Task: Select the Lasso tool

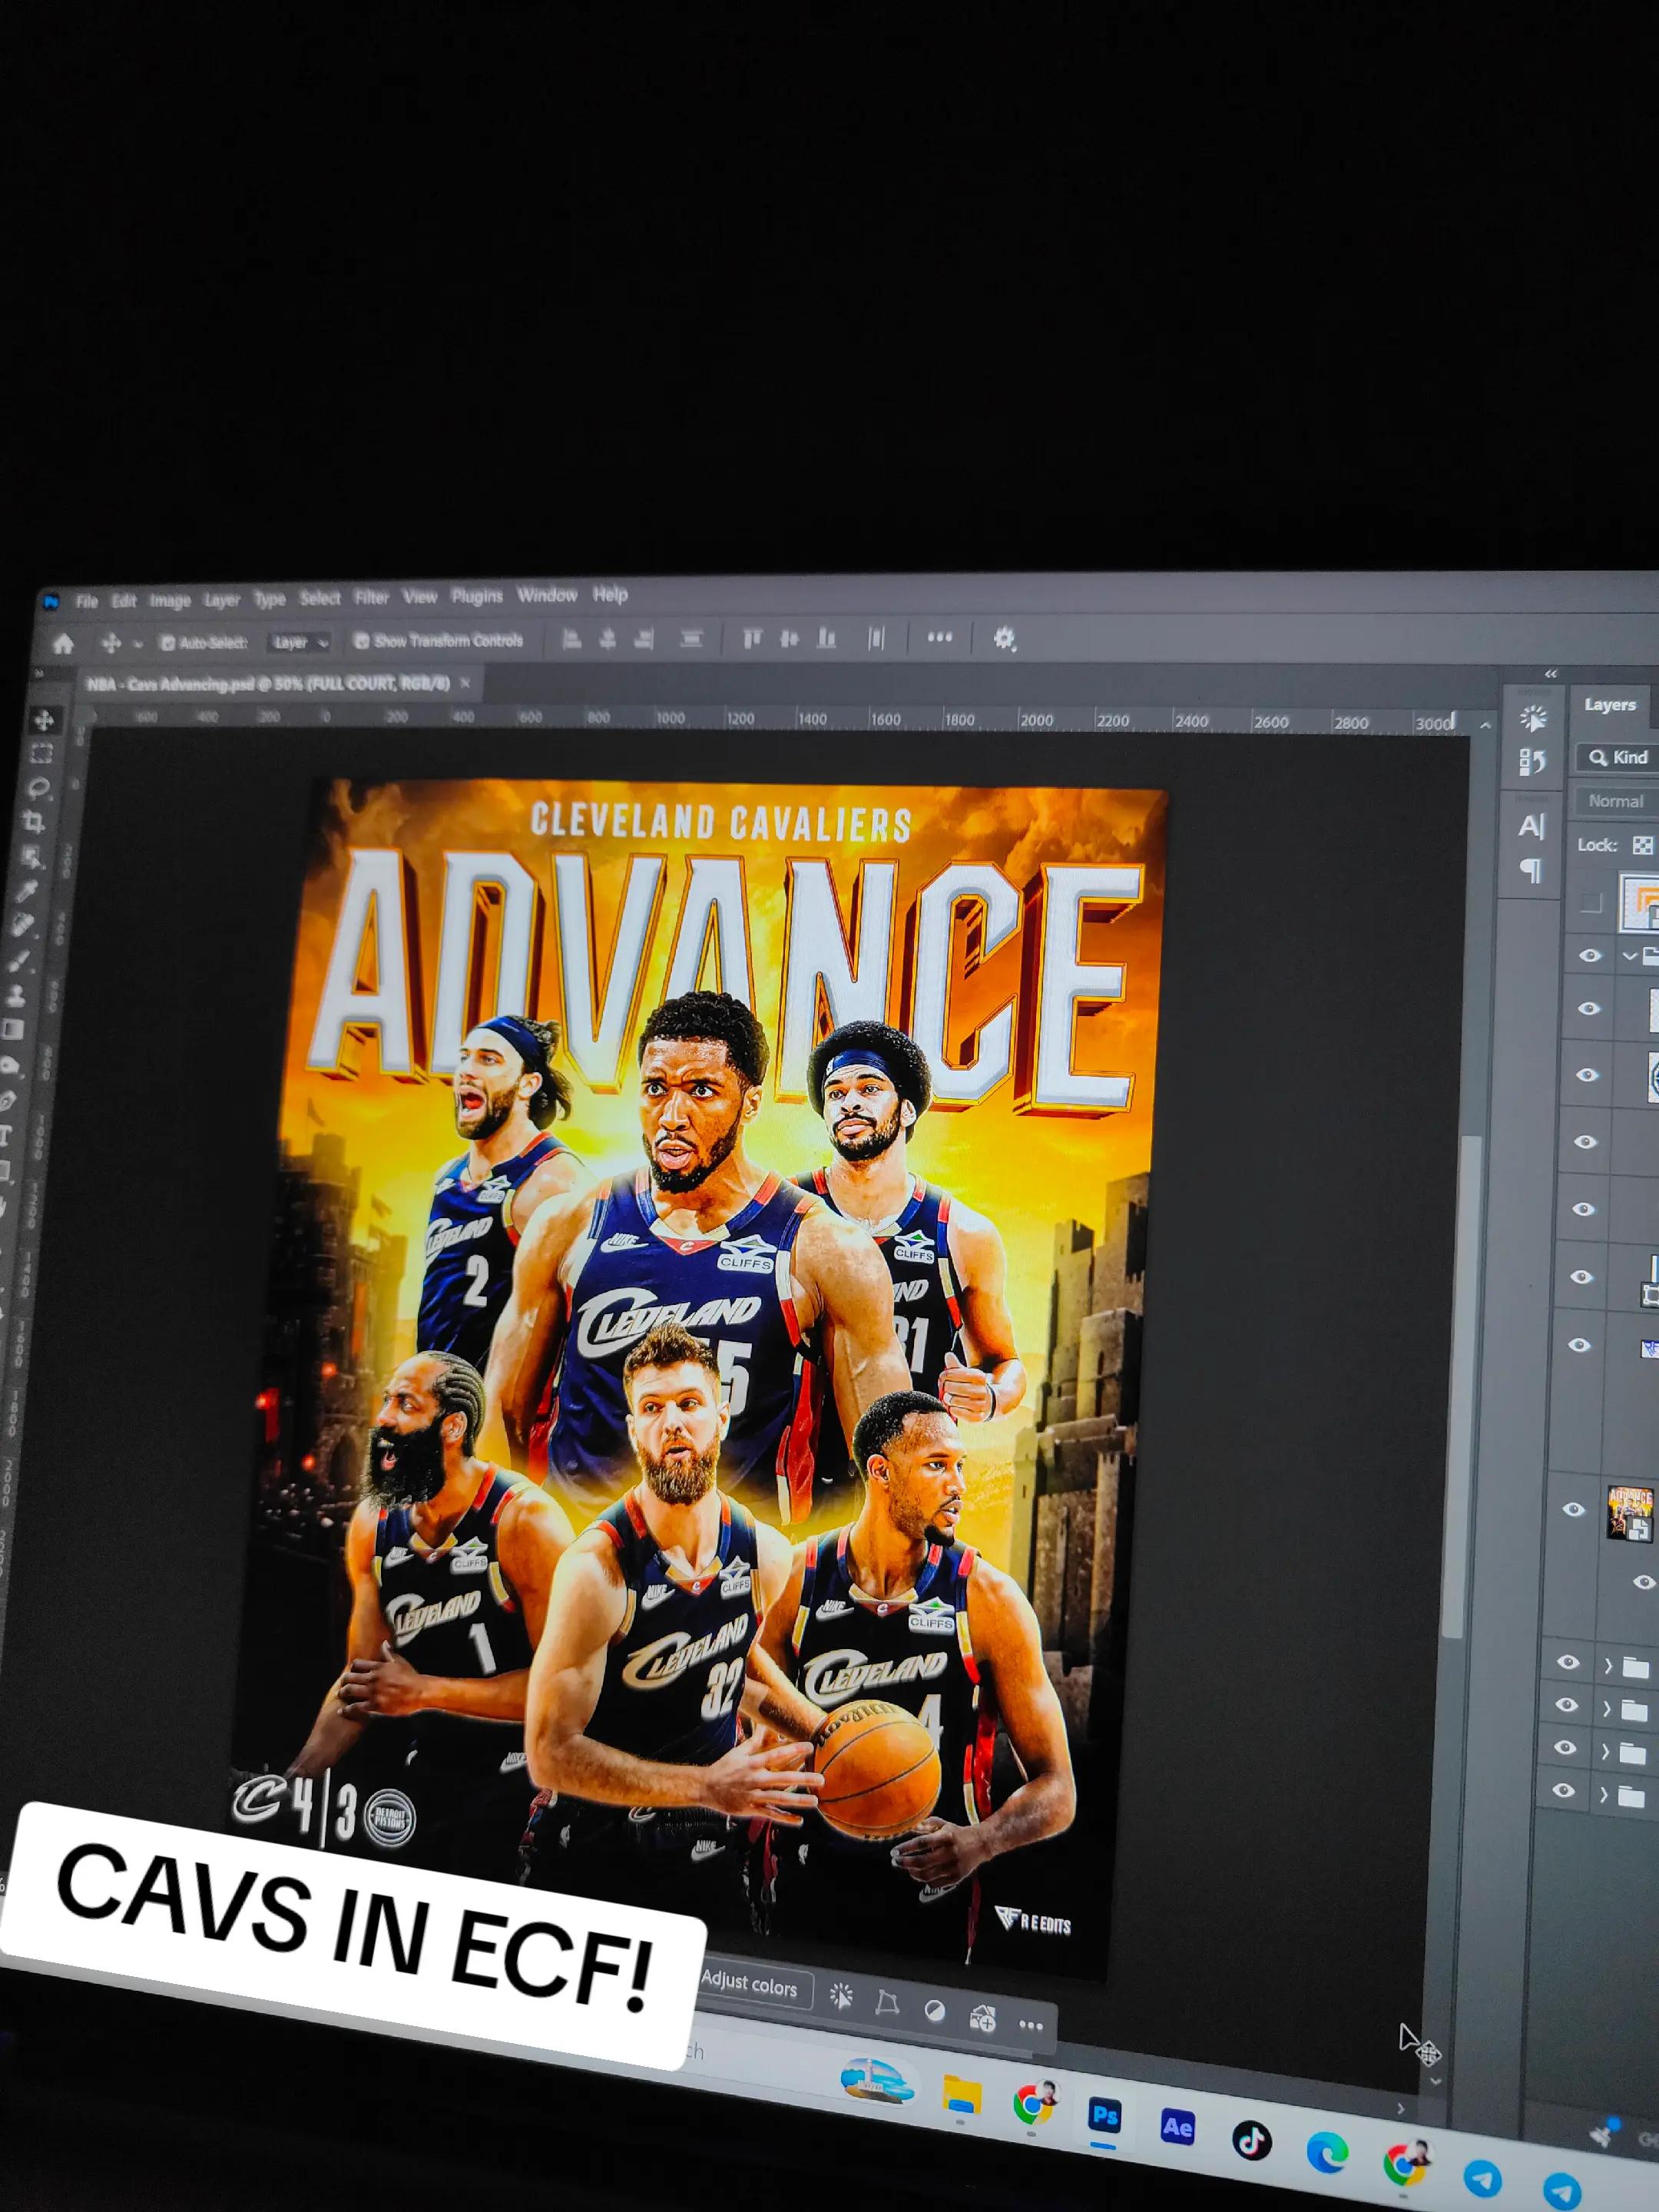Action: (40, 788)
